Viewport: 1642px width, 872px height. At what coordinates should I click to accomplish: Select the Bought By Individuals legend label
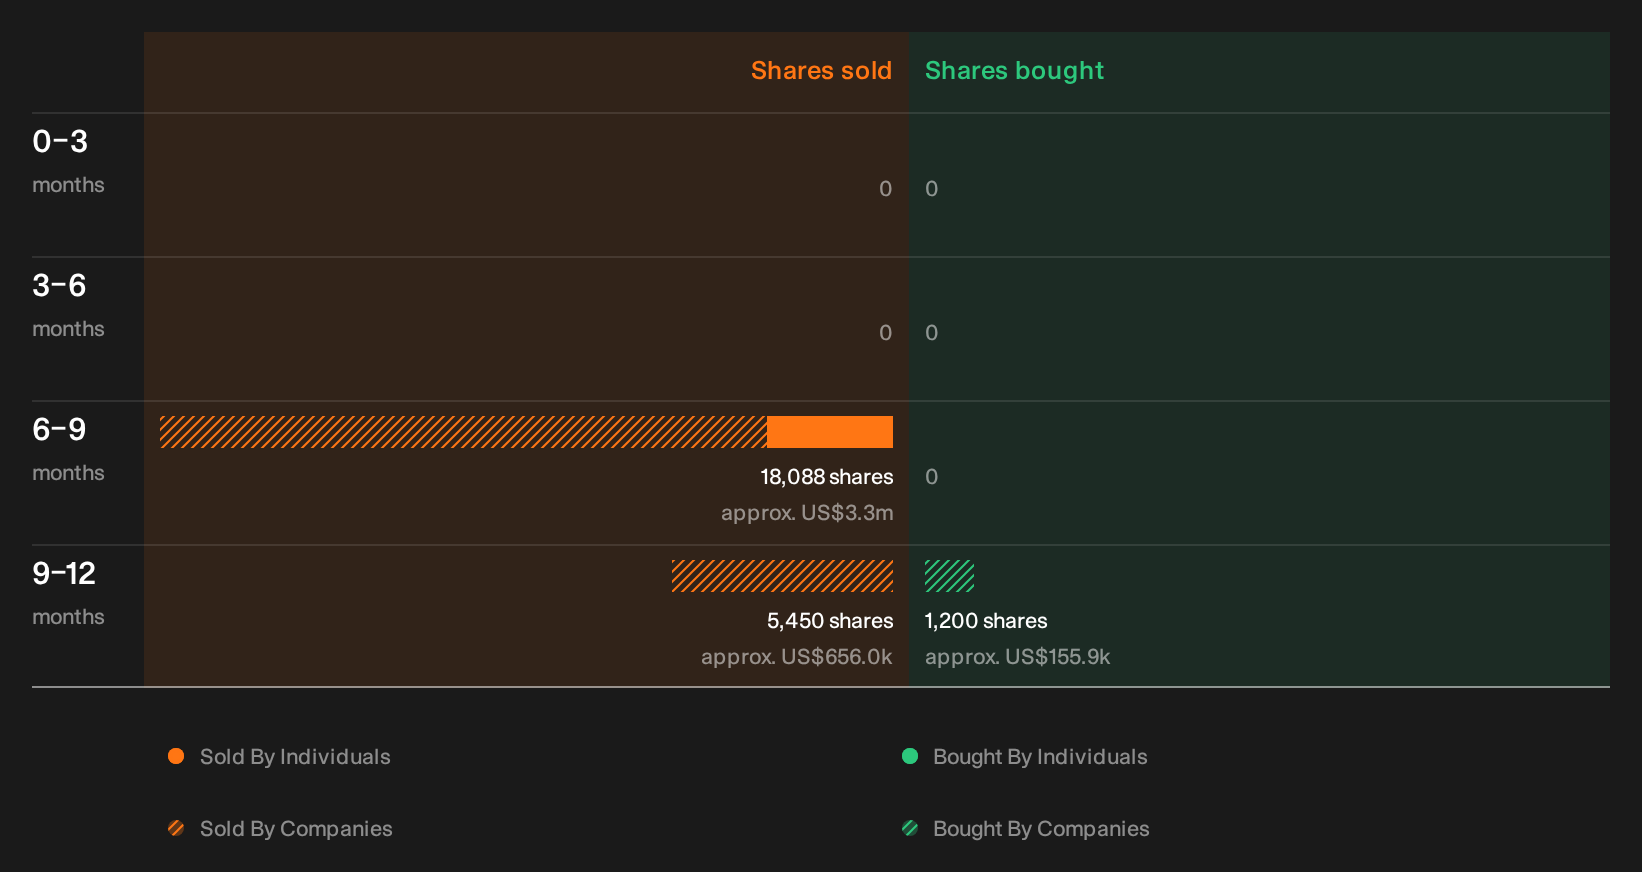coord(1040,757)
